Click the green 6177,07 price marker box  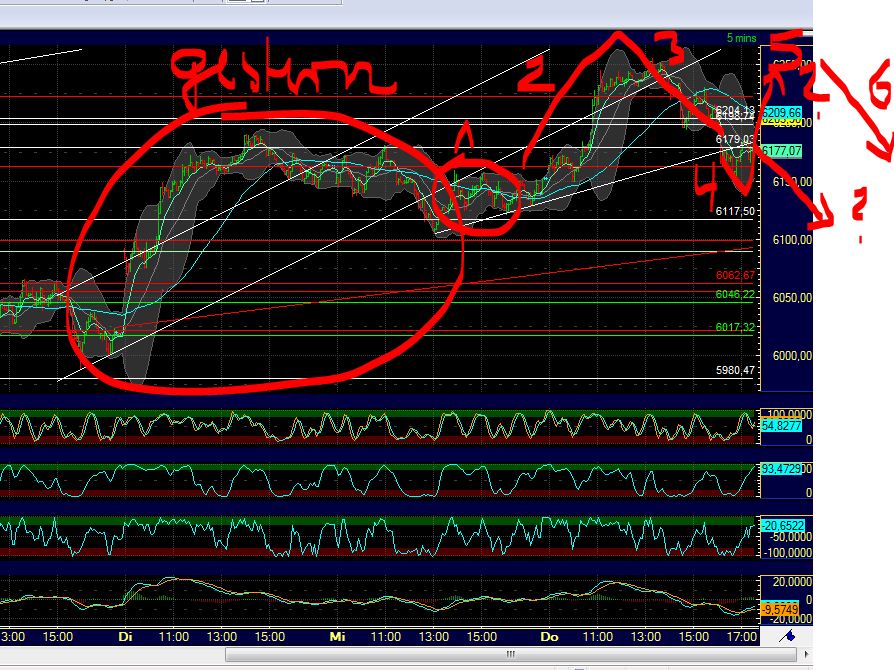tap(781, 151)
